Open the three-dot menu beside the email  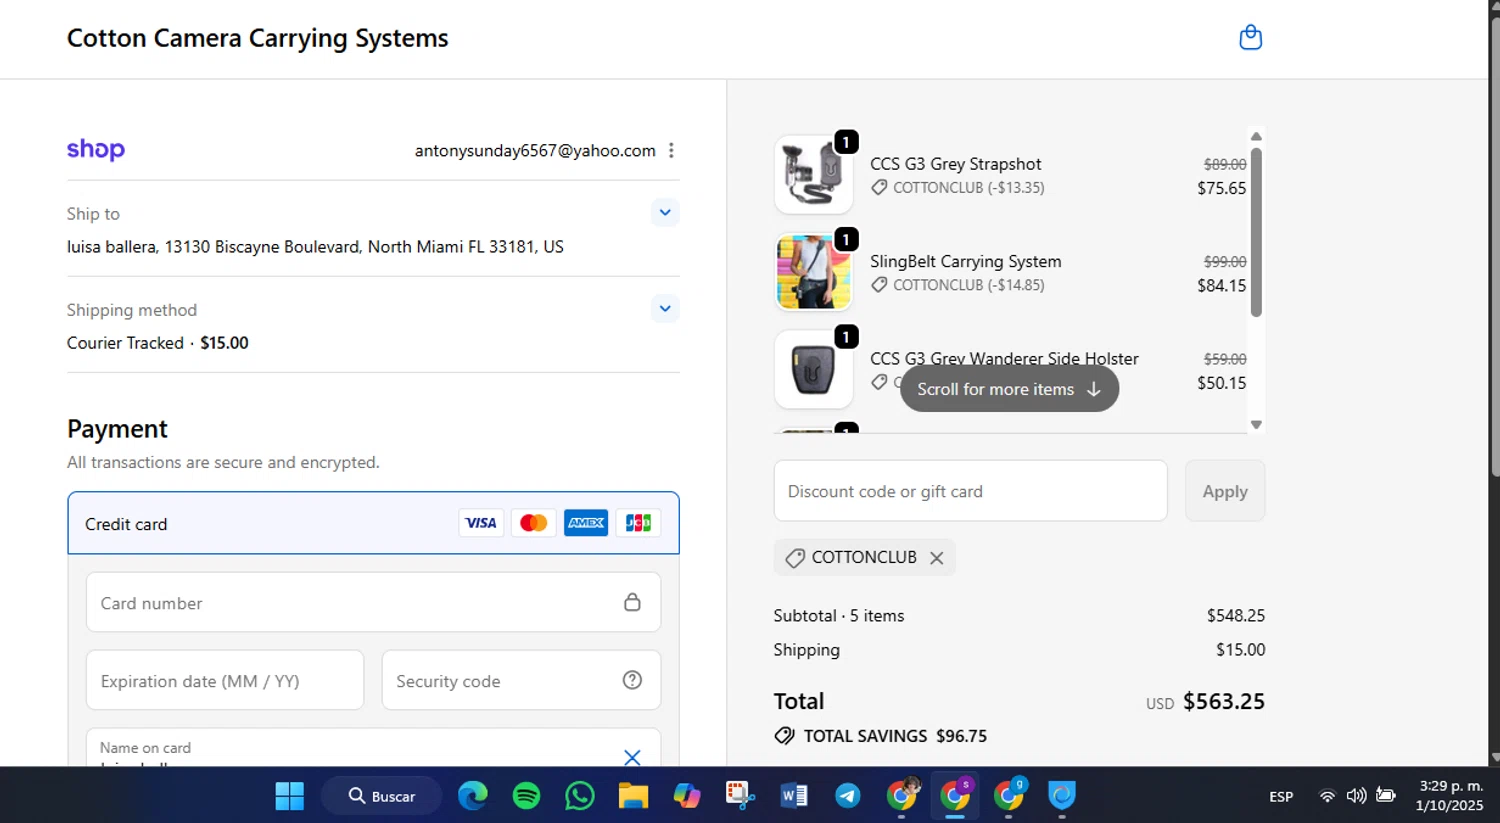click(671, 150)
